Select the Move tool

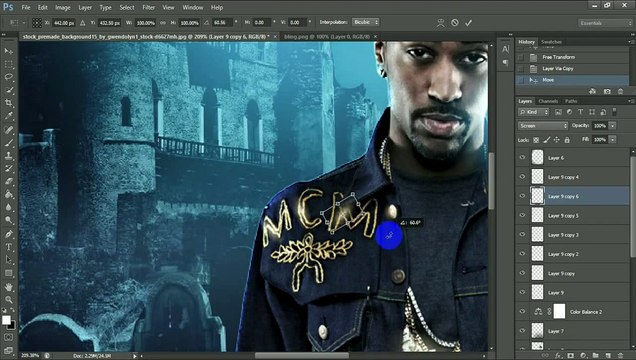(9, 51)
